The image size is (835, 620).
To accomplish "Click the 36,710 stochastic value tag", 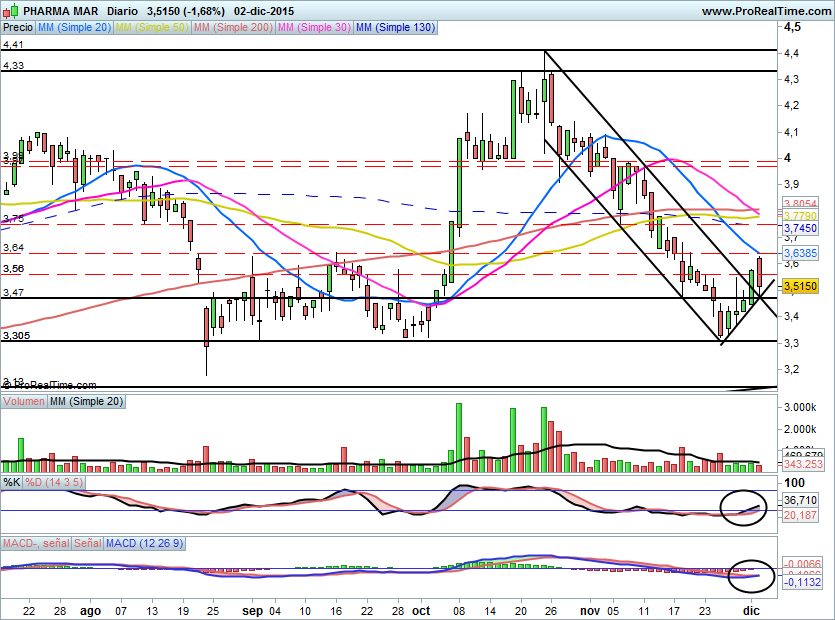I will point(800,500).
